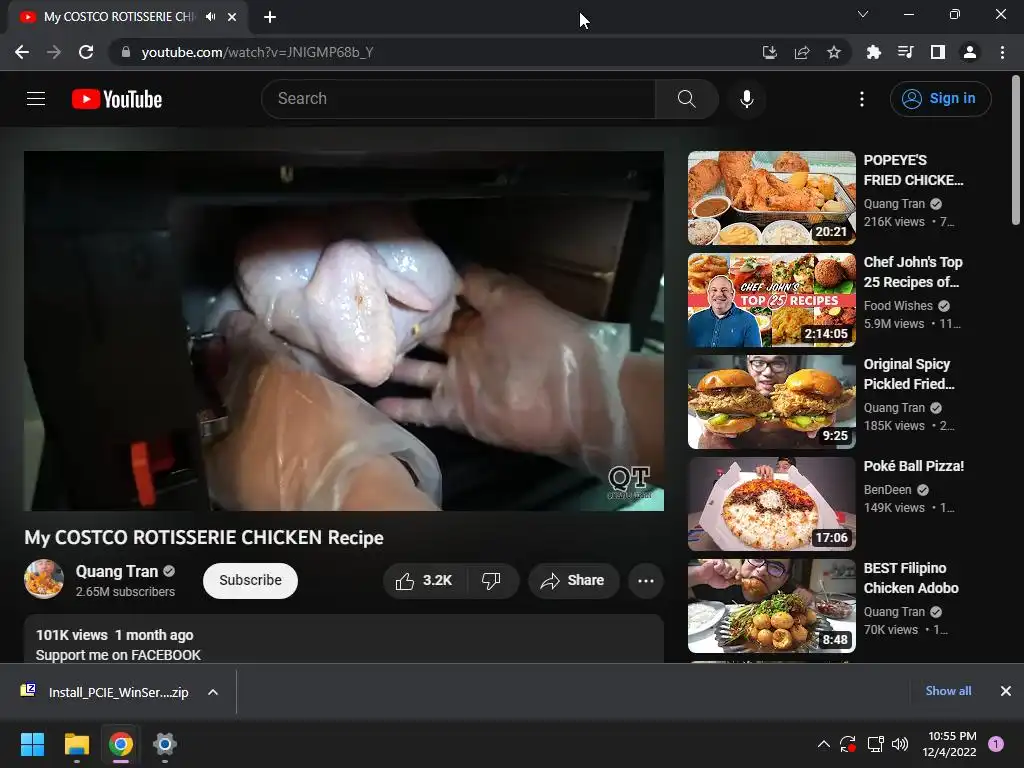Expand the download item options chevron
1024x768 pixels.
pyautogui.click(x=213, y=692)
